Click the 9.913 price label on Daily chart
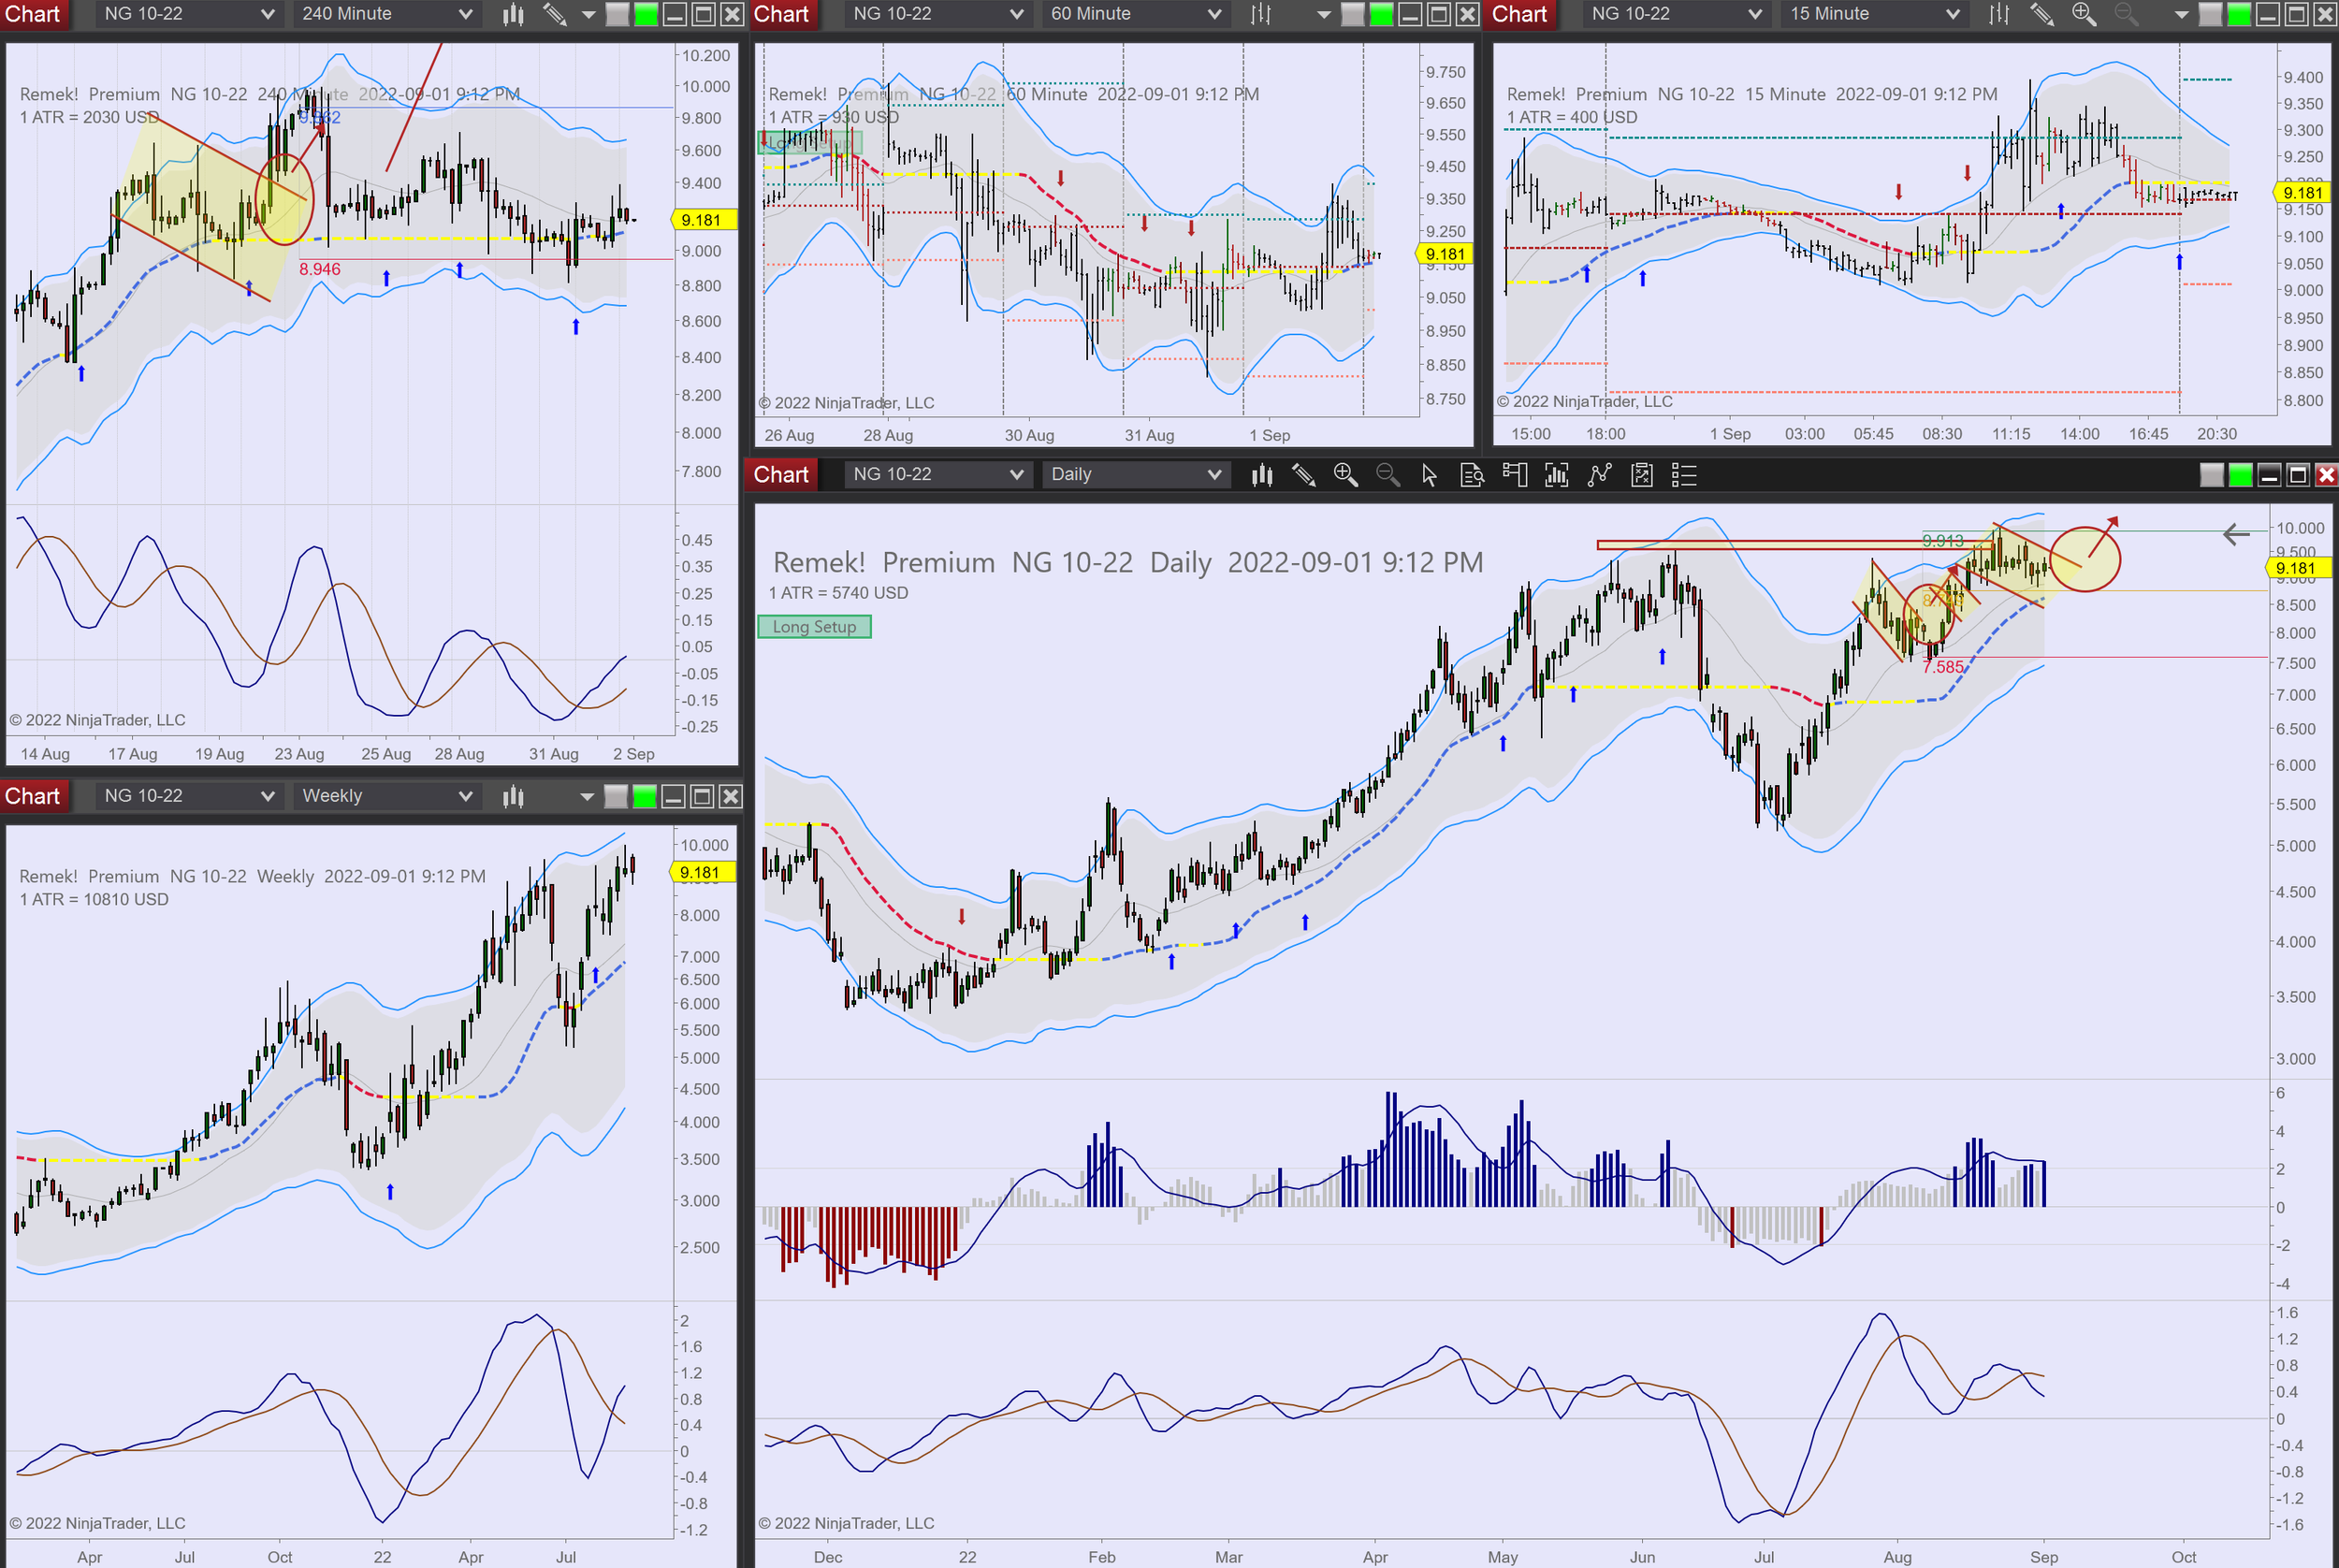 1943,541
